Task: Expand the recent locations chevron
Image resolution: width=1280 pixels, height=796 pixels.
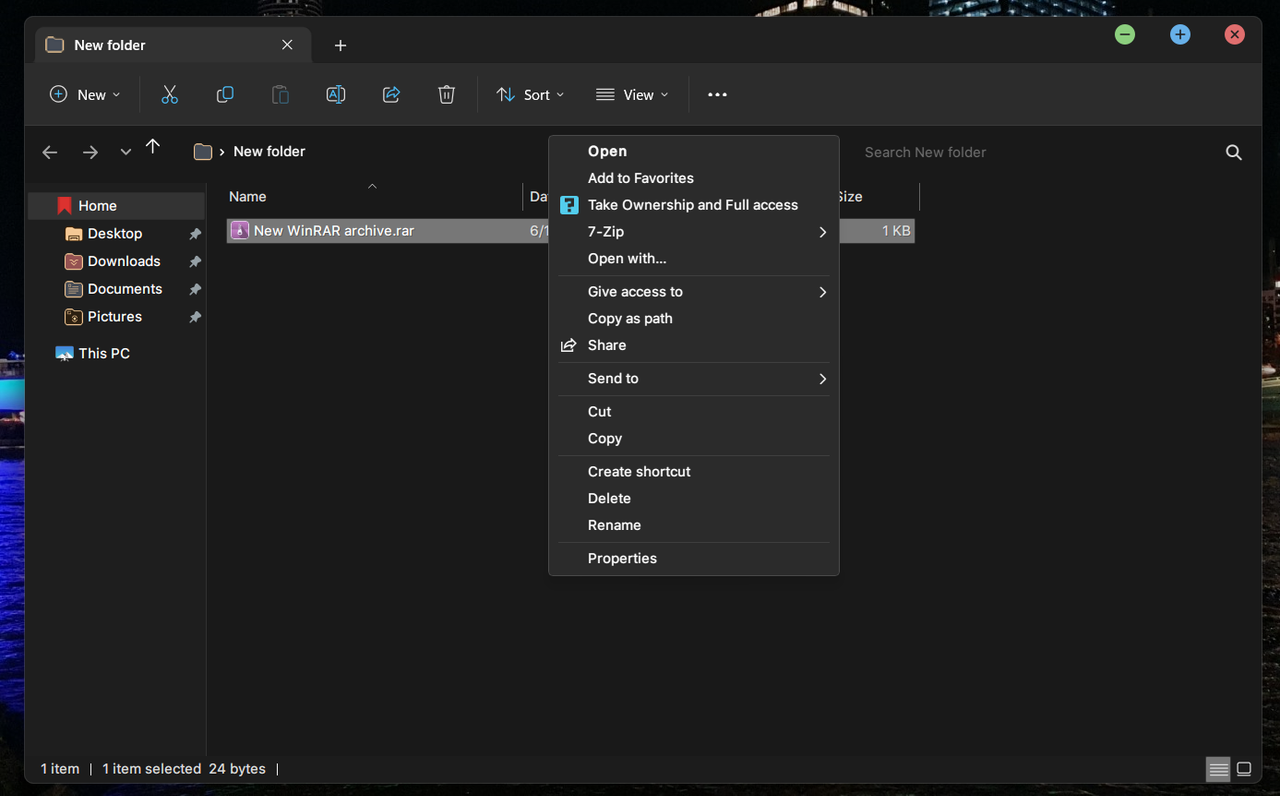Action: [125, 151]
